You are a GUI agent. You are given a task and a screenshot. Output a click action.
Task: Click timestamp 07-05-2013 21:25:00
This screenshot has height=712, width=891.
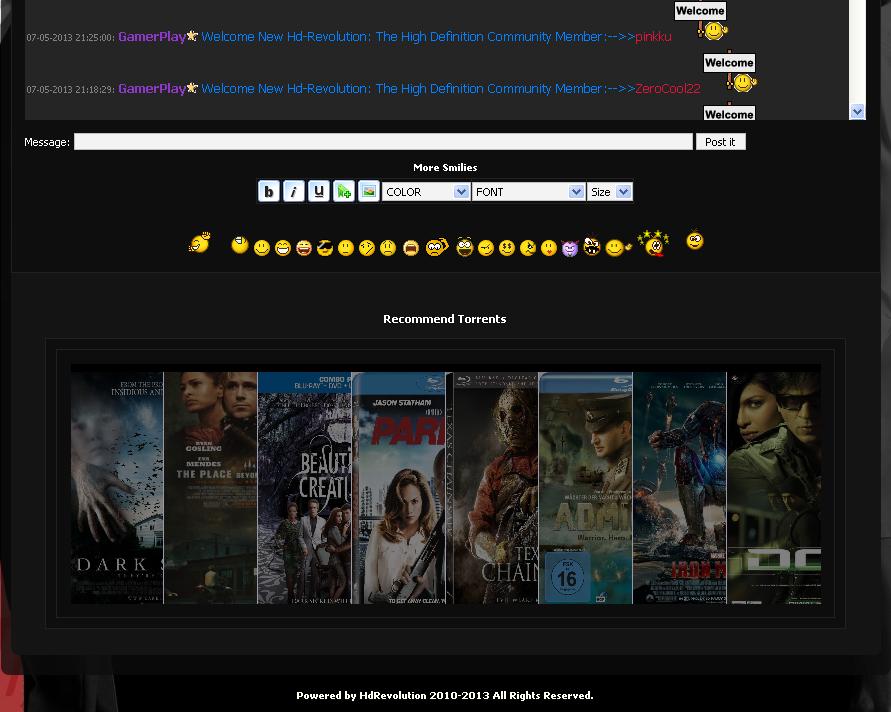pos(71,38)
